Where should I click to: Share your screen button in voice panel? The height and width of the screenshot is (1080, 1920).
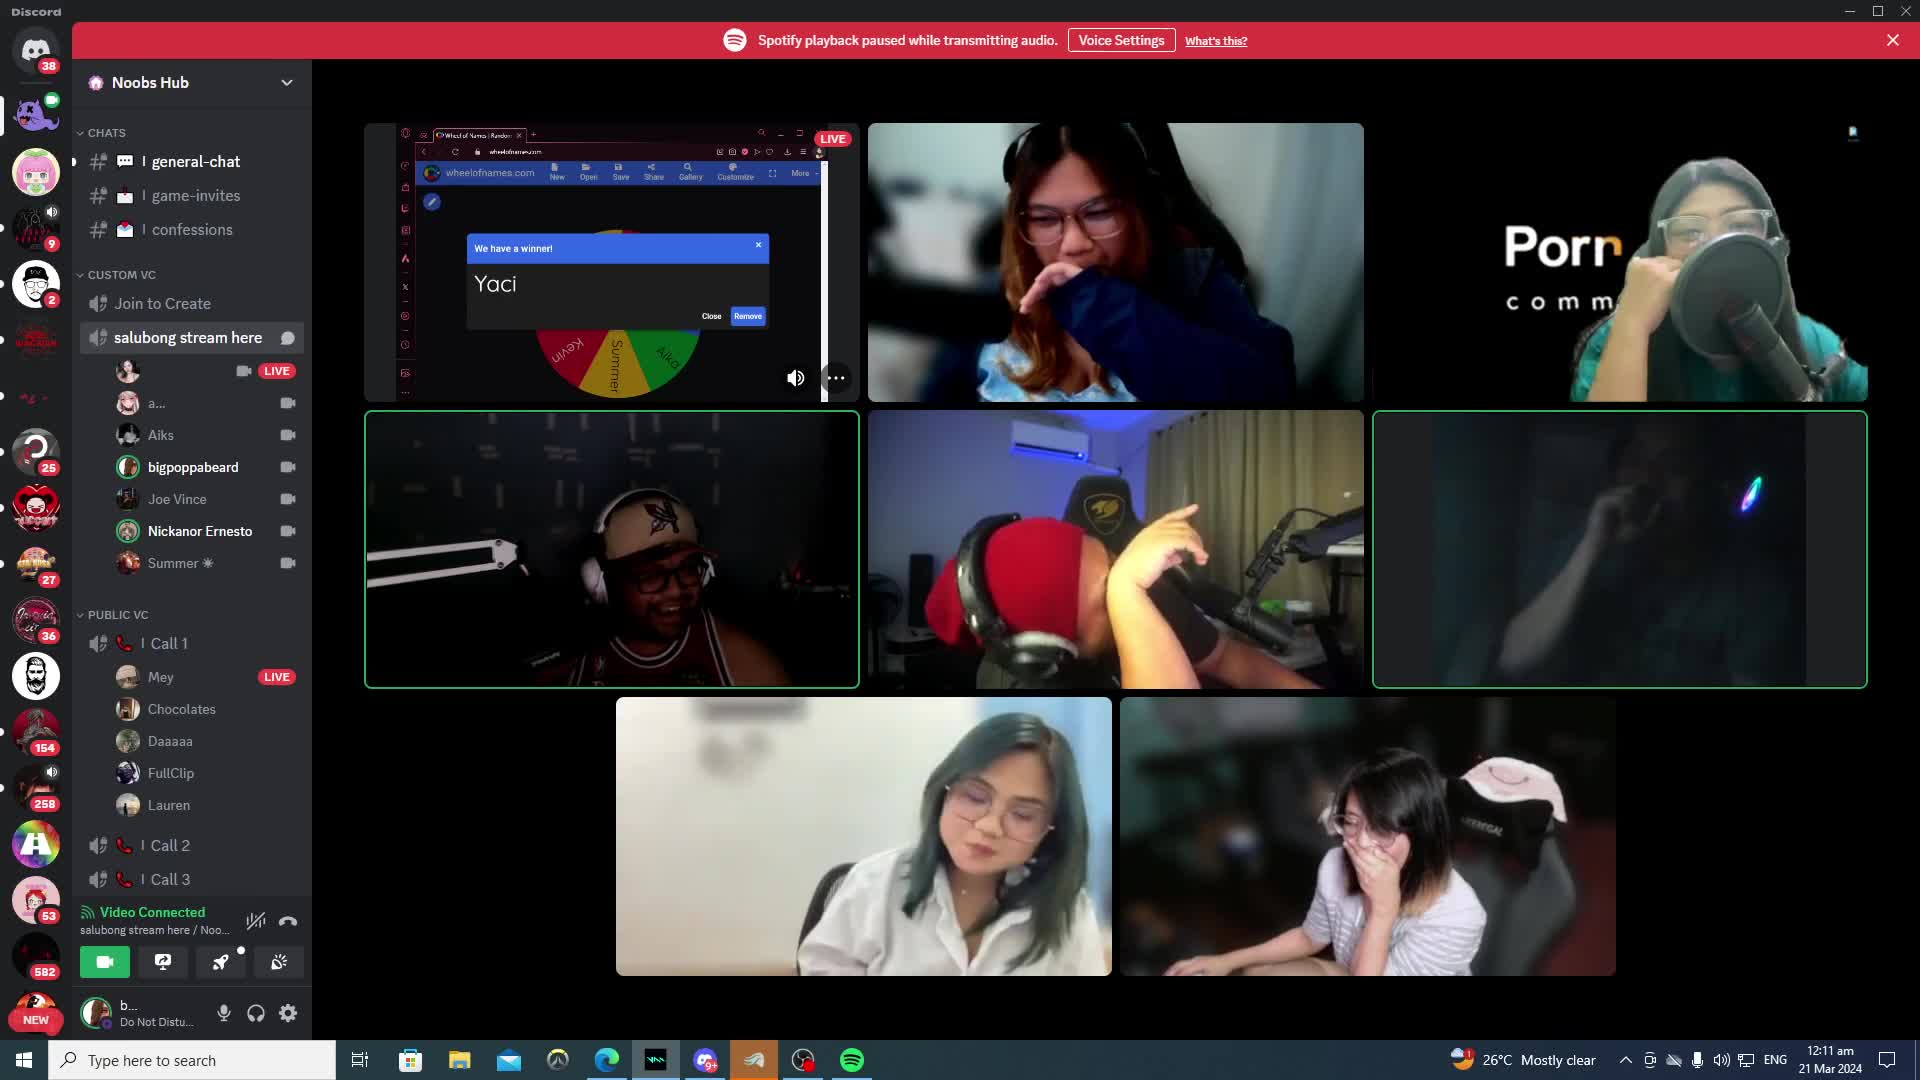click(x=163, y=962)
